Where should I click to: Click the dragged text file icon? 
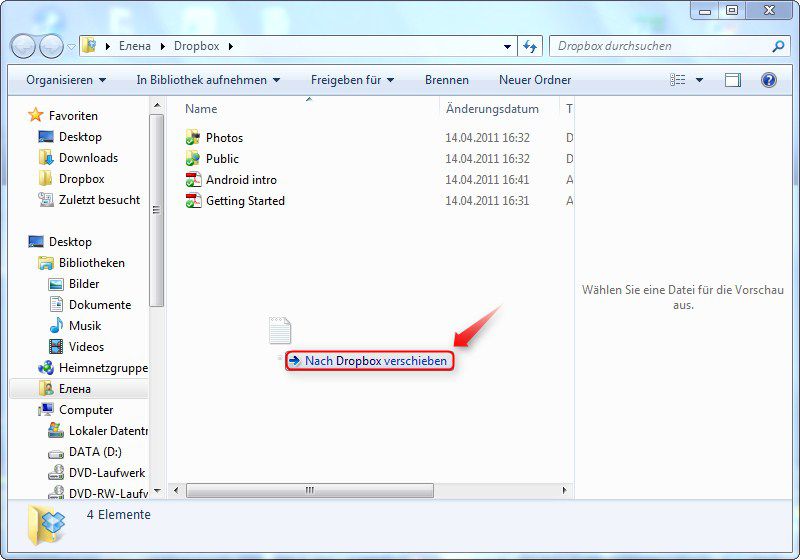[x=280, y=330]
